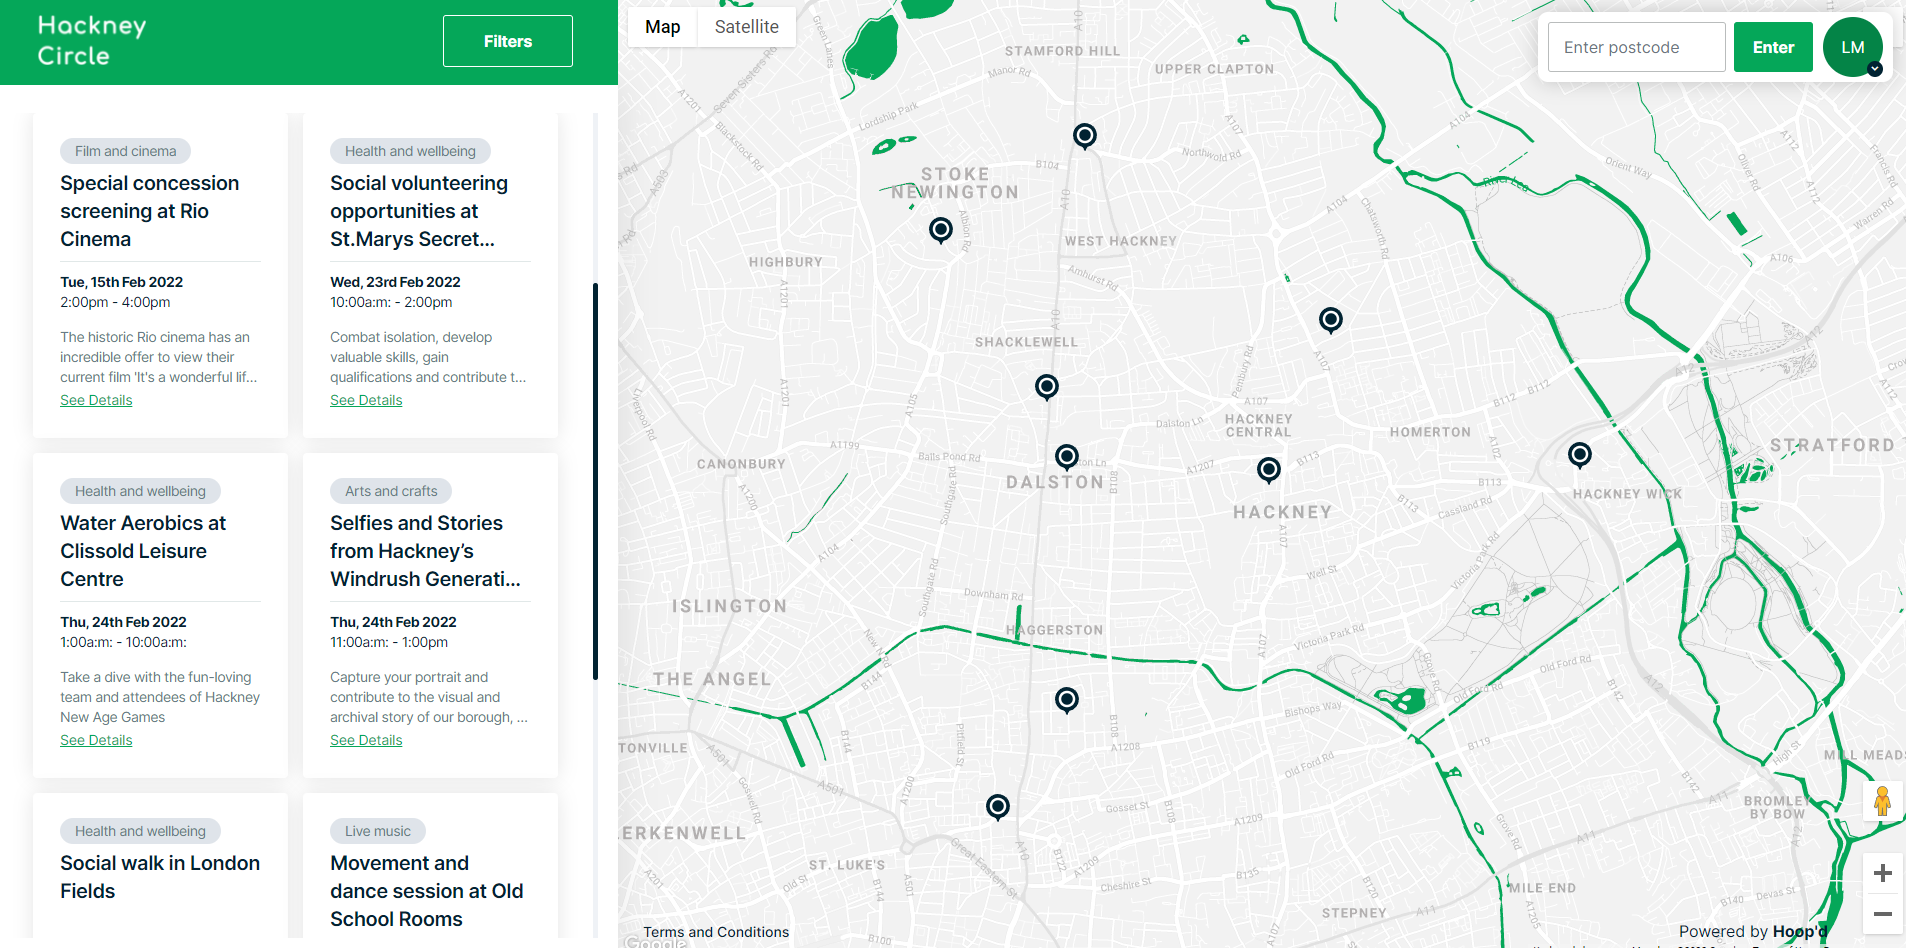Open Movement and dance session title
Screen dimensions: 1906x948
pyautogui.click(x=427, y=891)
